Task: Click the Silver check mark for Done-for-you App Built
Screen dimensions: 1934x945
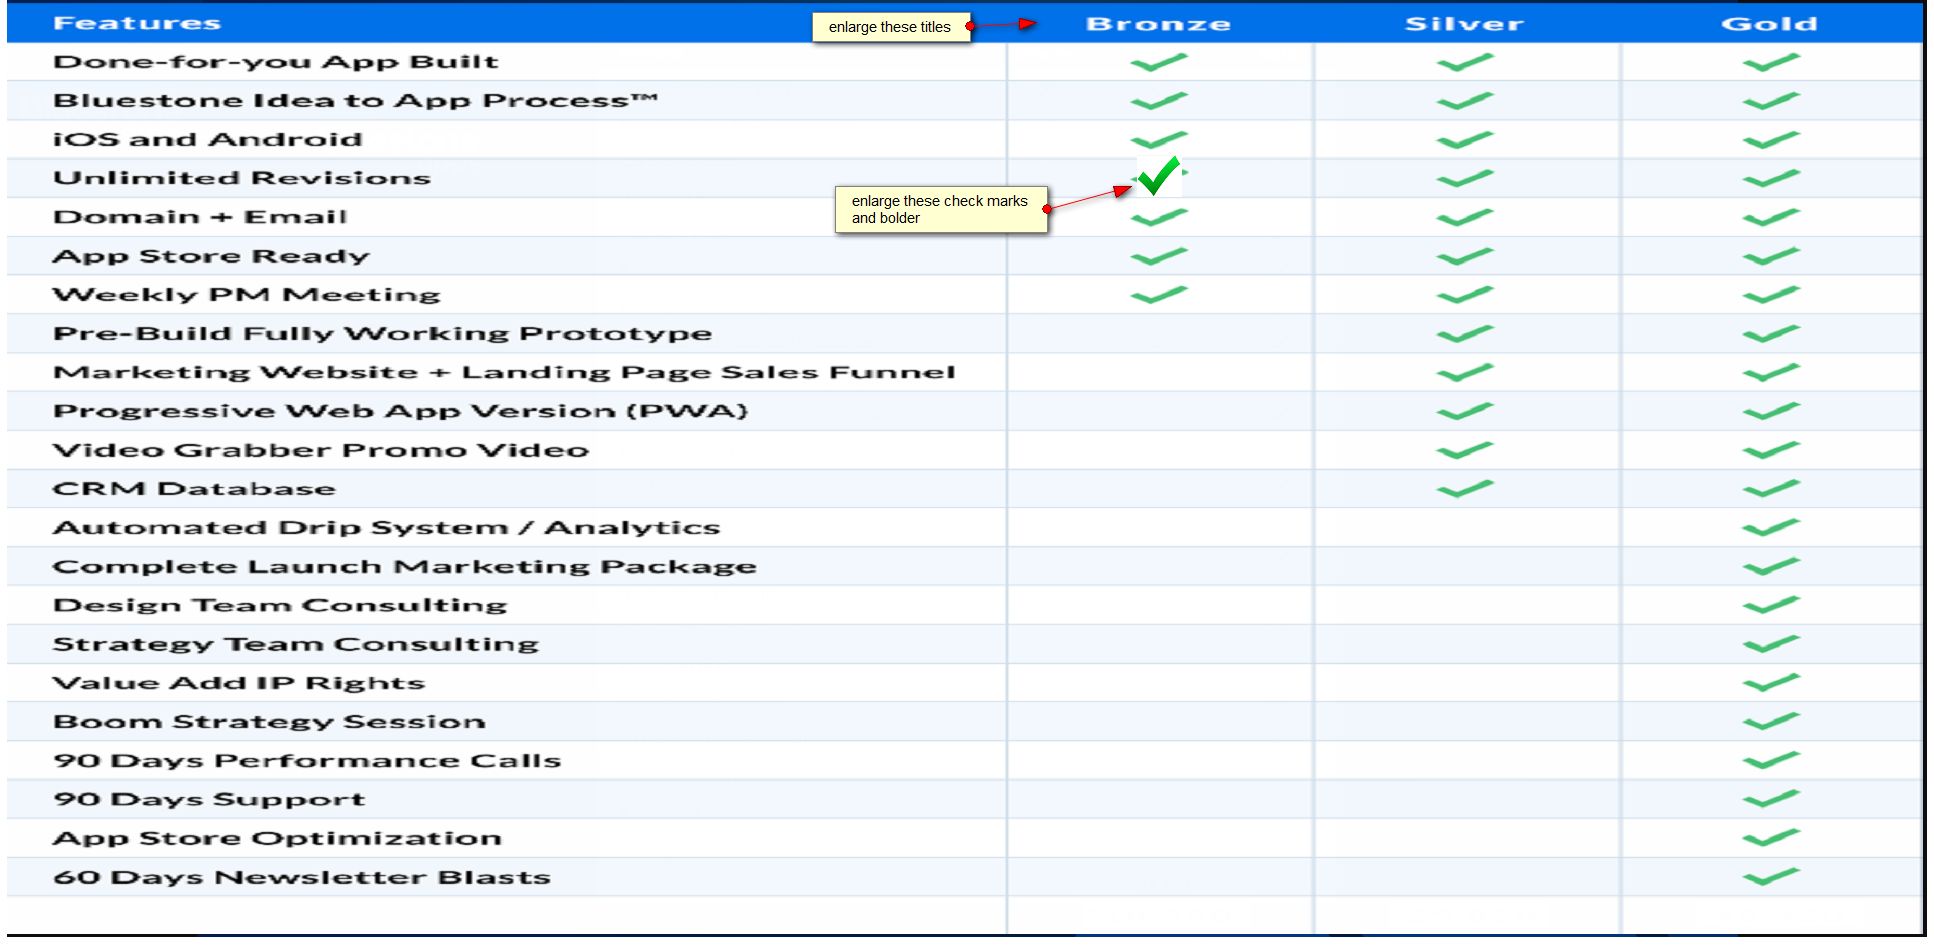Action: point(1465,62)
